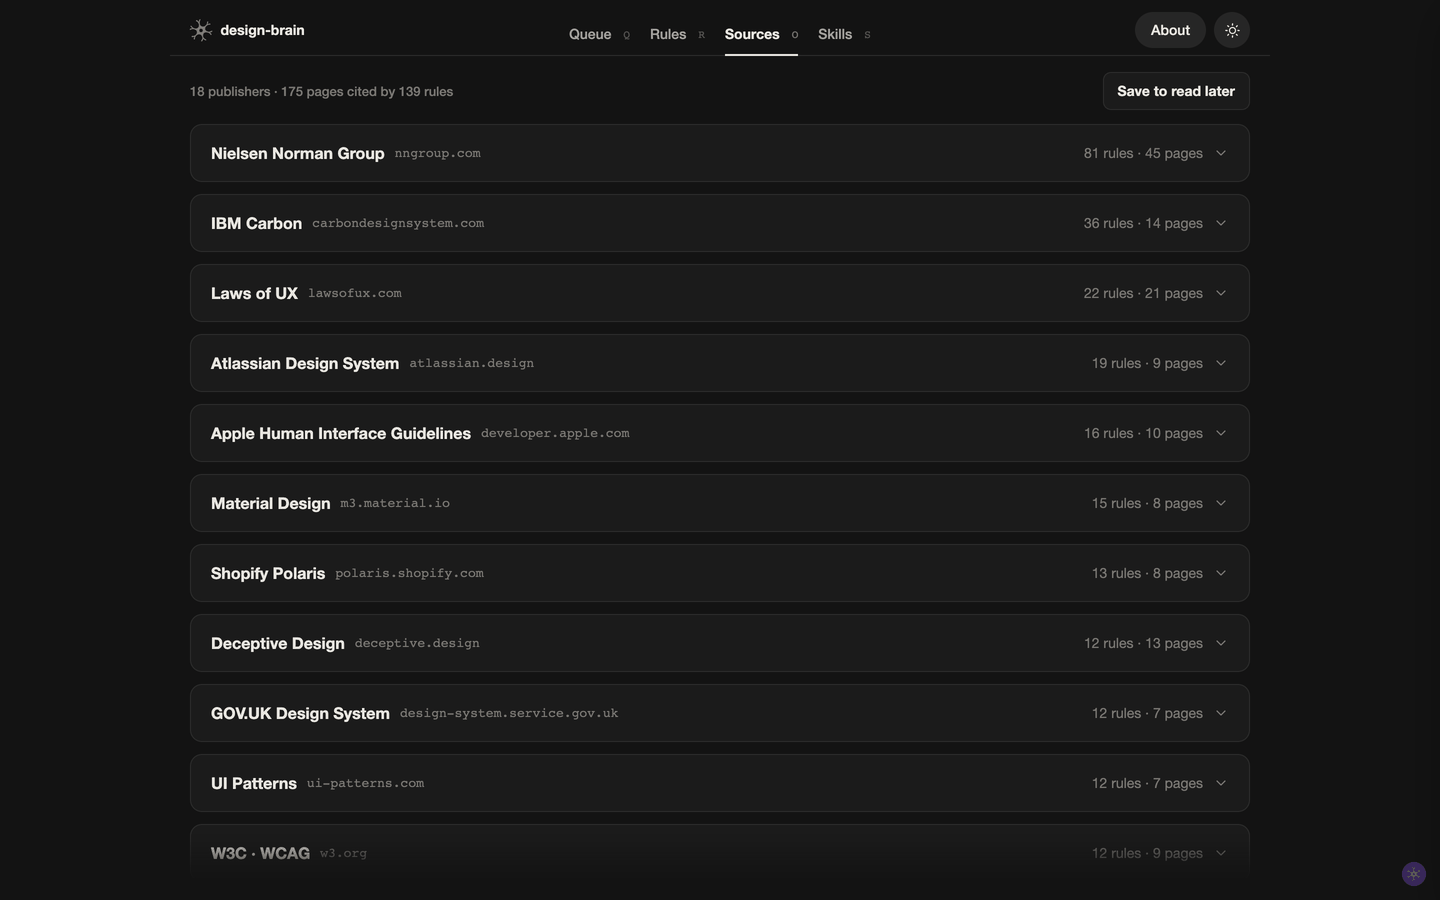Screen dimensions: 1440x900
Task: Open the About page button
Action: [x=1170, y=30]
